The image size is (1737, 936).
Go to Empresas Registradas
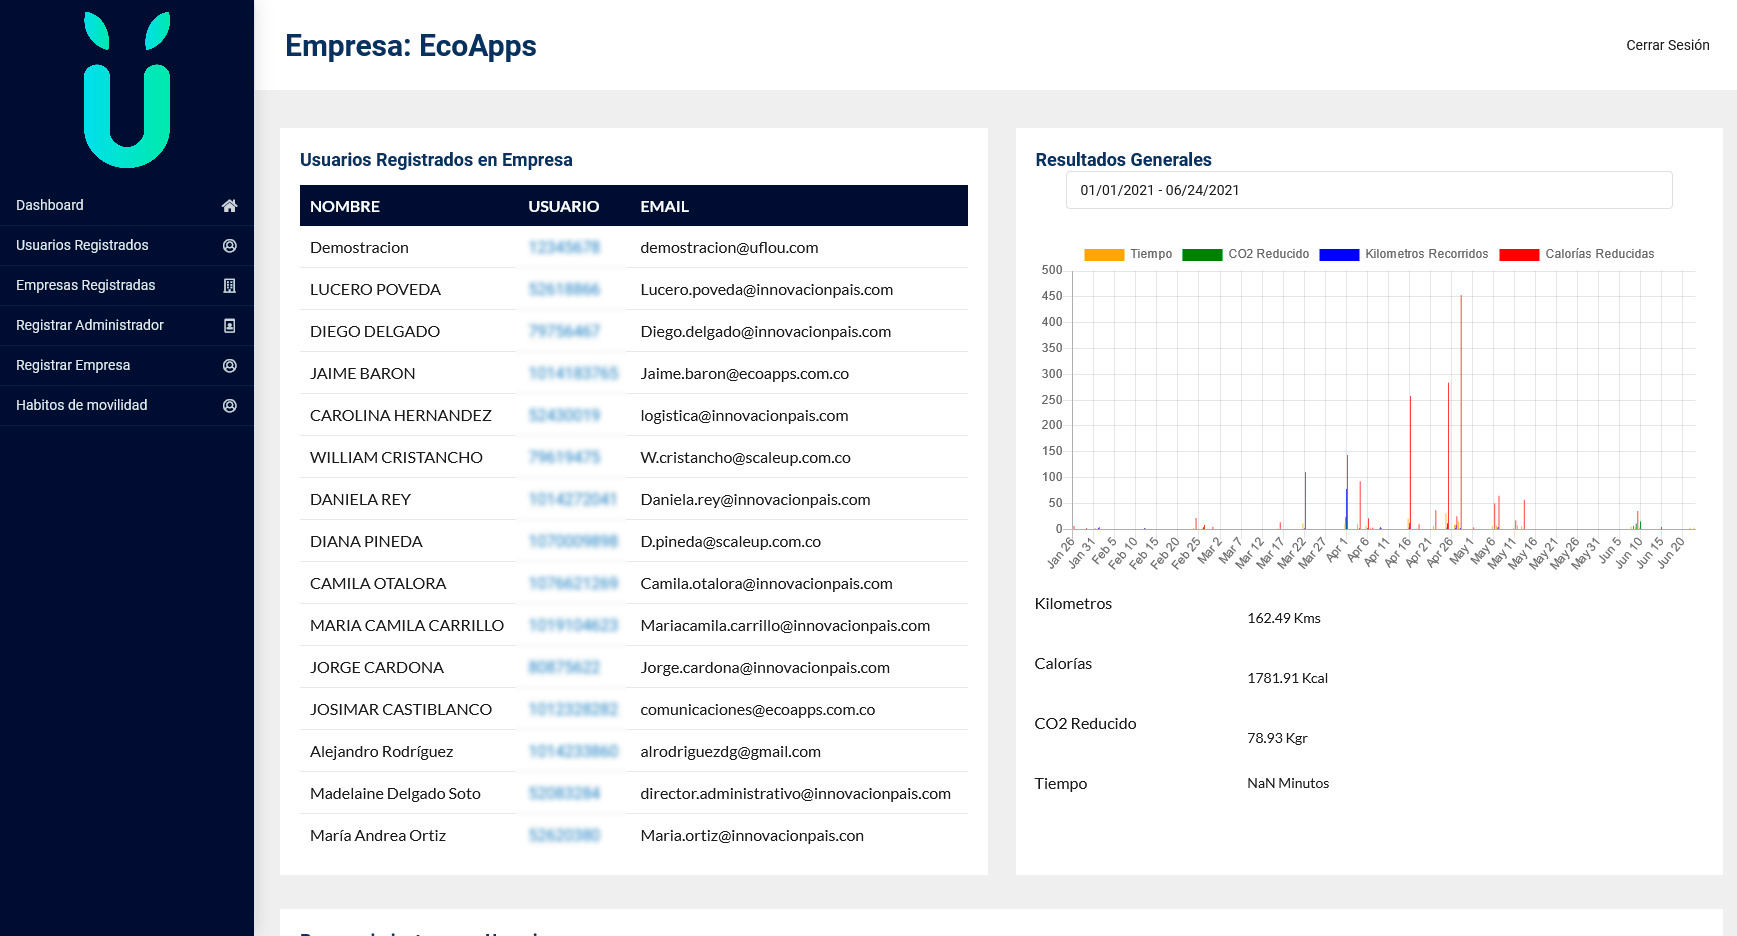point(127,285)
